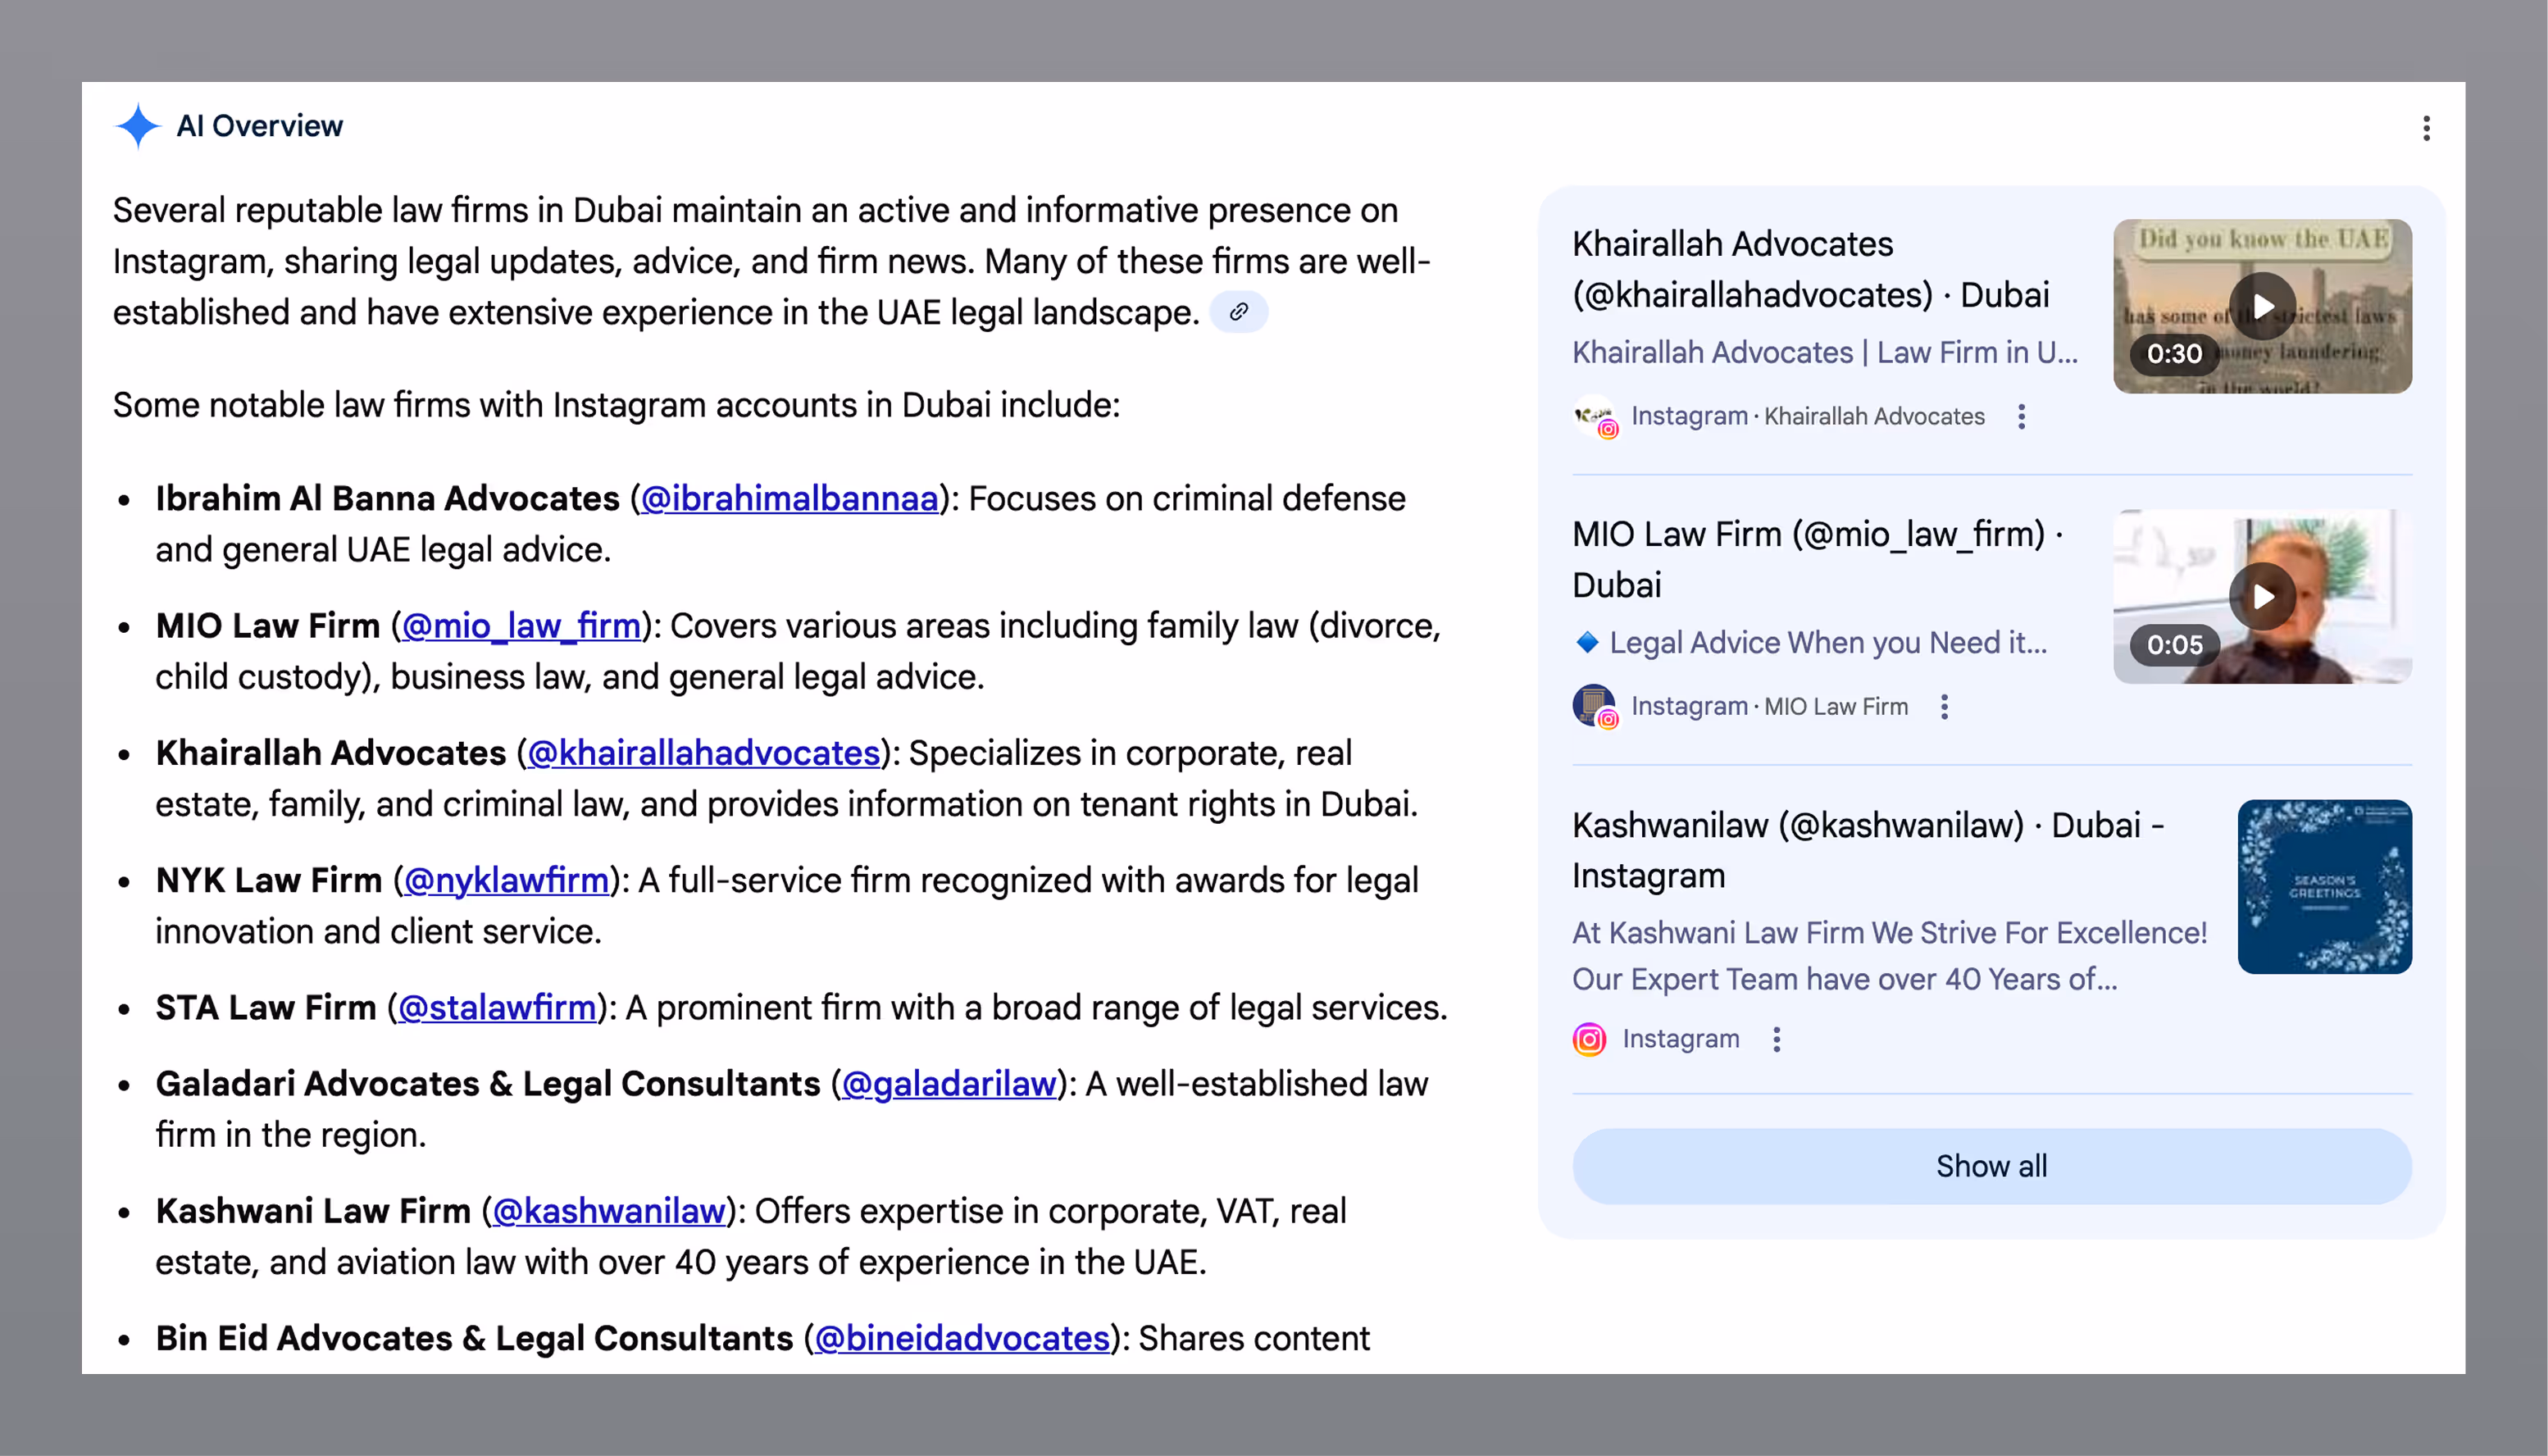Click the MIO Law Firm Instagram profile avatar

pyautogui.click(x=1594, y=706)
